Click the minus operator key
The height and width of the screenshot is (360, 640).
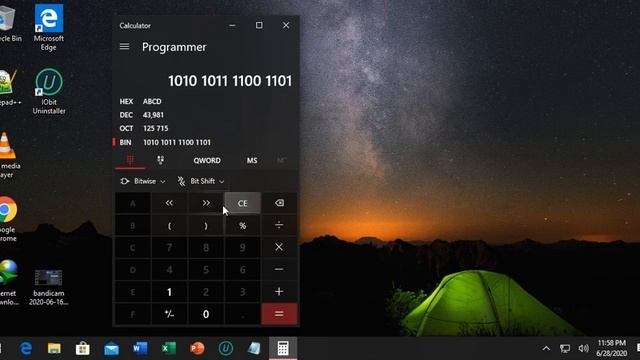point(279,269)
